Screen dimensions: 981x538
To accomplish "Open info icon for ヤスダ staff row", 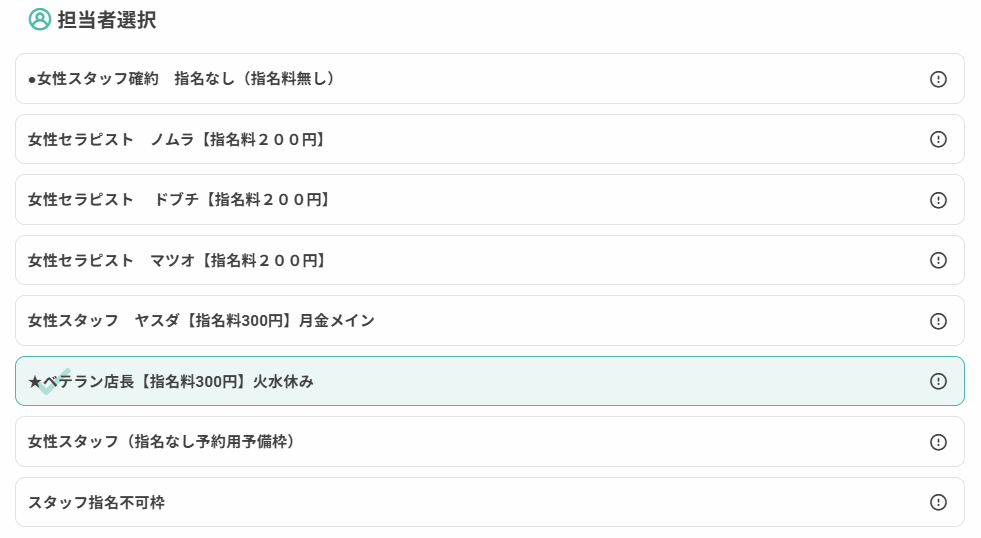I will click(938, 321).
